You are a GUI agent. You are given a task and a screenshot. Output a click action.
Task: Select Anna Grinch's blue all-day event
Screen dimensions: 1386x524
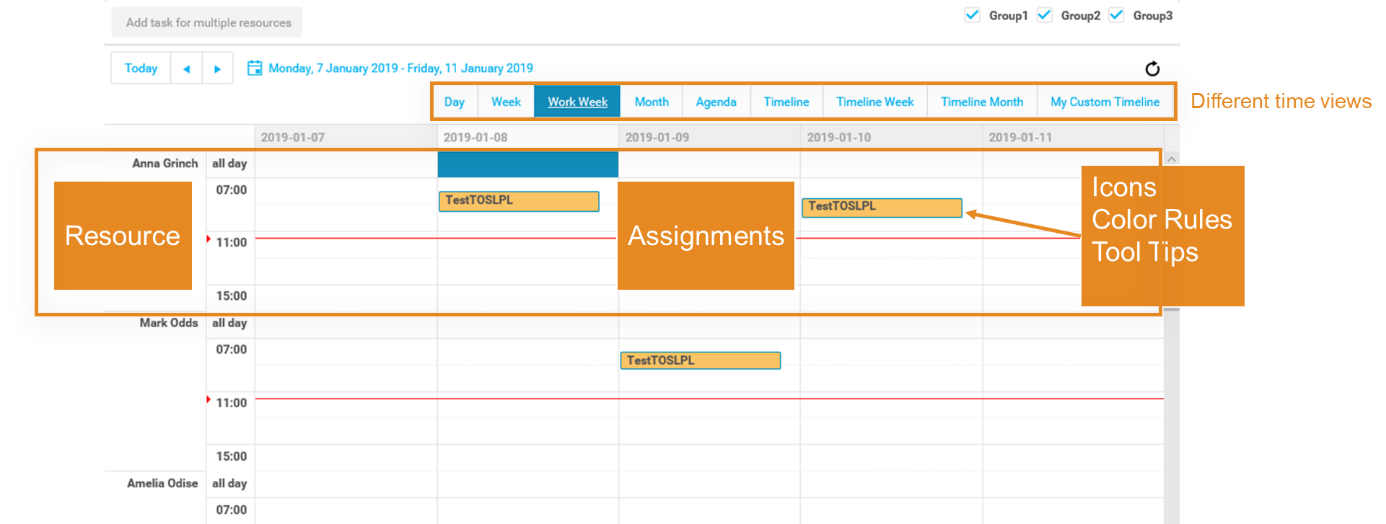528,164
